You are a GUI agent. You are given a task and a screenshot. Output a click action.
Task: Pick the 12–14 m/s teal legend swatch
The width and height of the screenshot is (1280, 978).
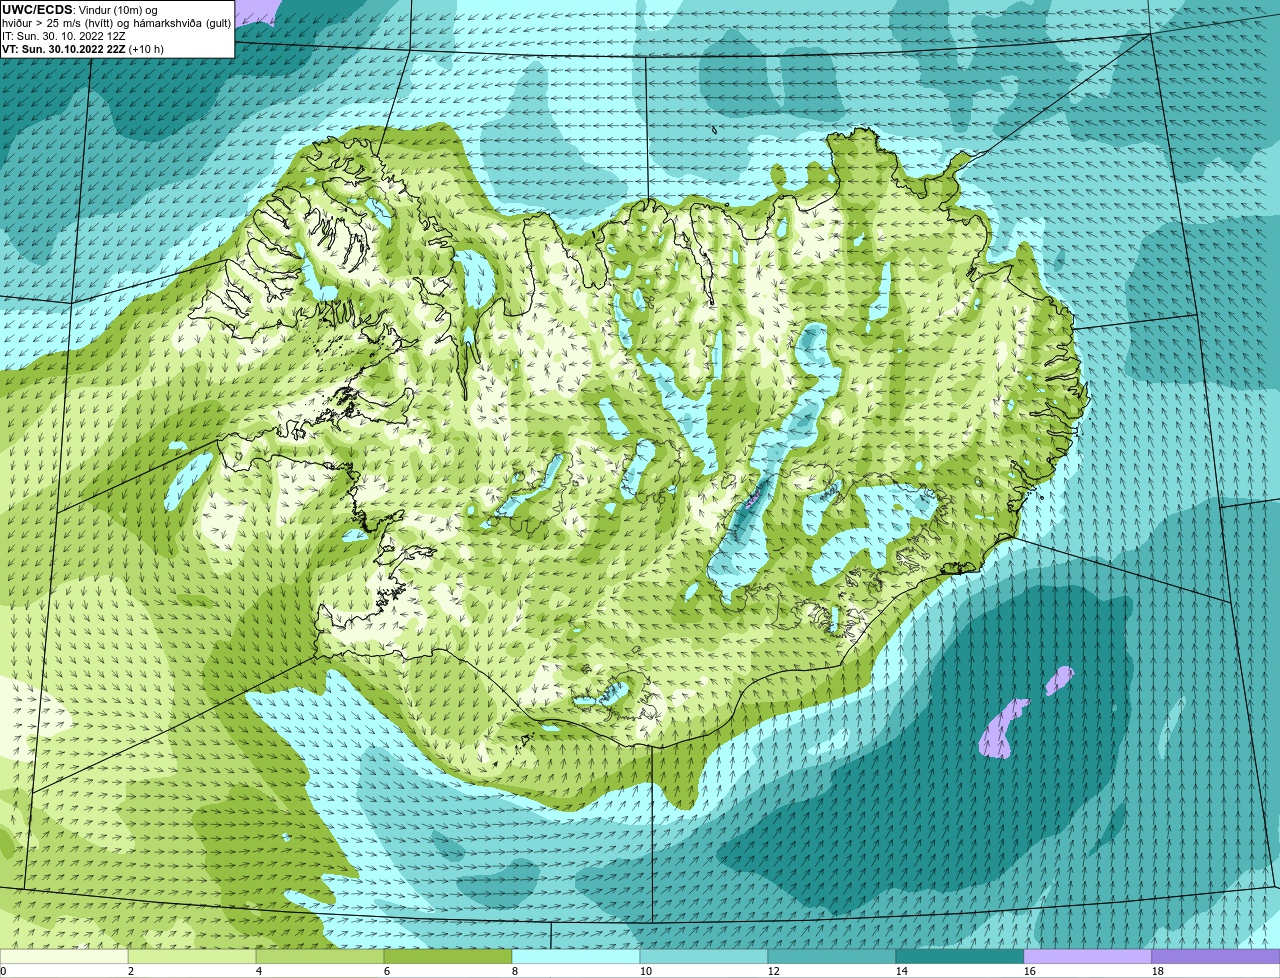(832, 956)
